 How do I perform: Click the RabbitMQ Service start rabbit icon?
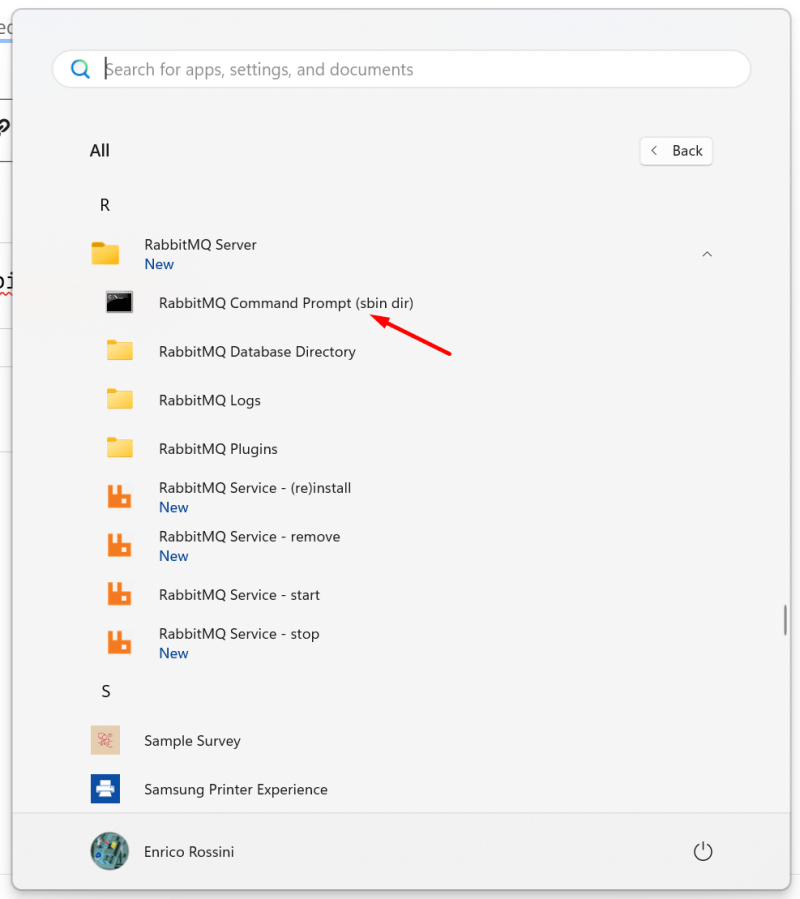pyautogui.click(x=119, y=594)
